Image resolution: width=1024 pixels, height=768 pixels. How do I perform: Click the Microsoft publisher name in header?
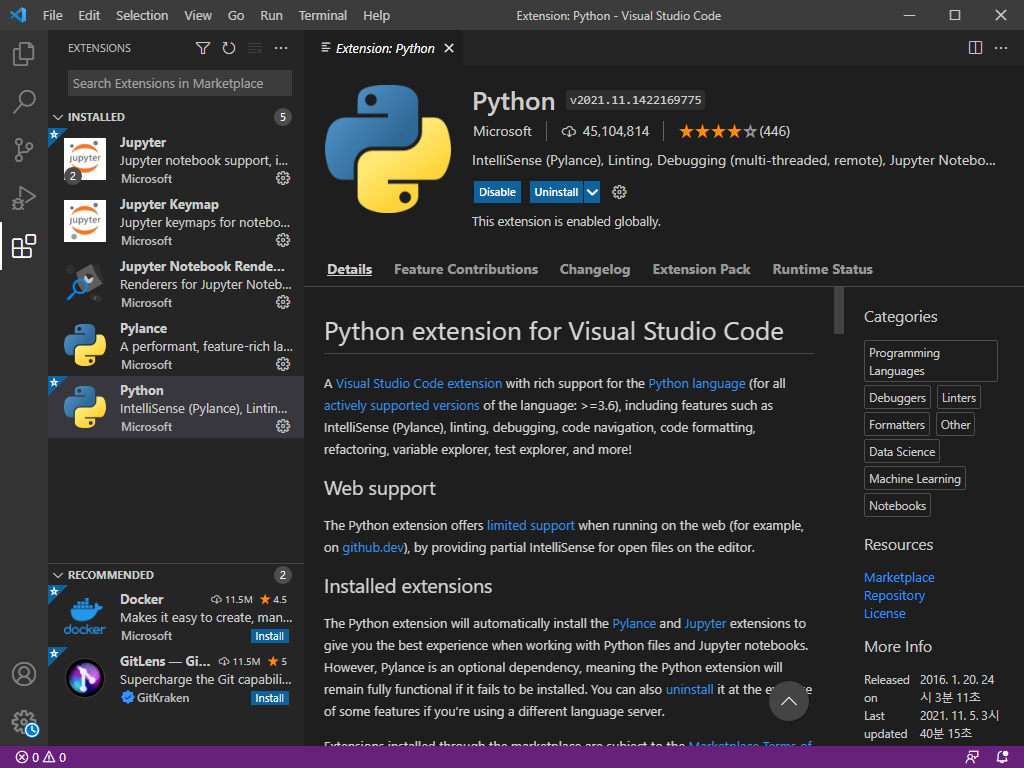[x=502, y=131]
